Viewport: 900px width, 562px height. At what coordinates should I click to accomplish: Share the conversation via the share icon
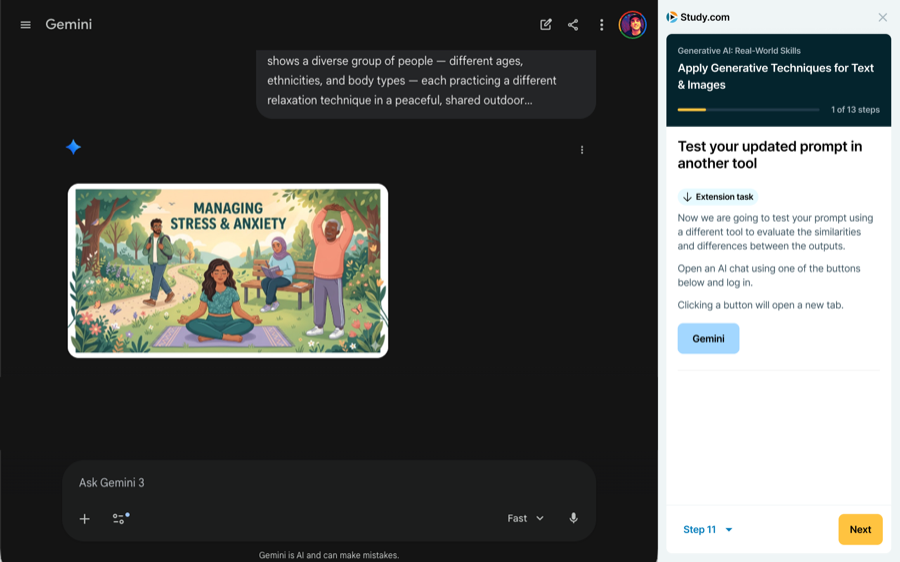click(x=573, y=25)
